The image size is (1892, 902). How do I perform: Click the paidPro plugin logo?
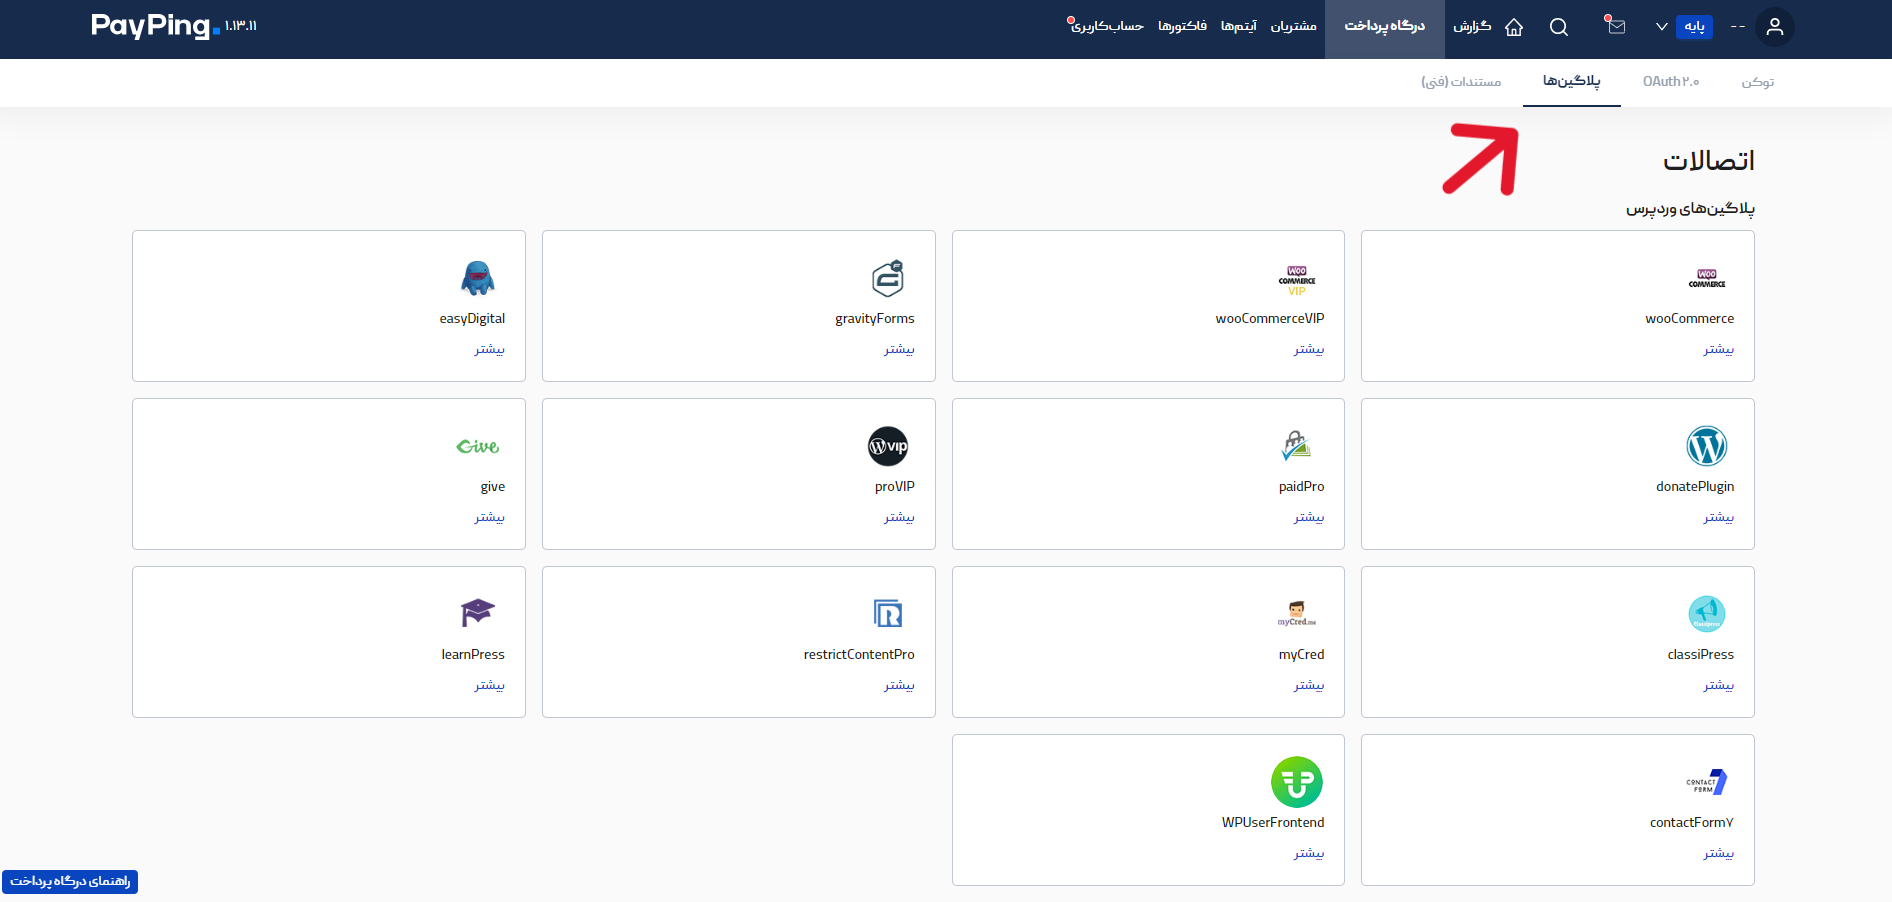pyautogui.click(x=1297, y=446)
